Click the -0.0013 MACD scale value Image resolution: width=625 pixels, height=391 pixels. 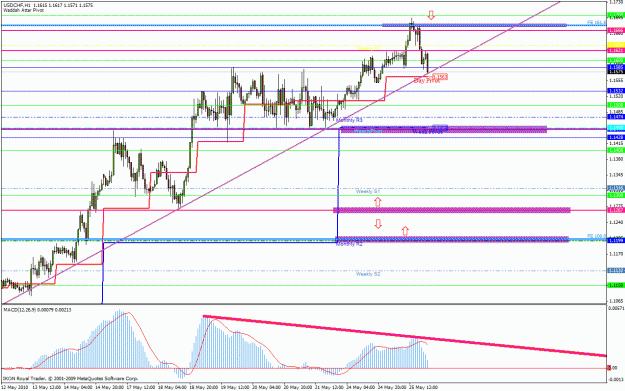coord(616,379)
